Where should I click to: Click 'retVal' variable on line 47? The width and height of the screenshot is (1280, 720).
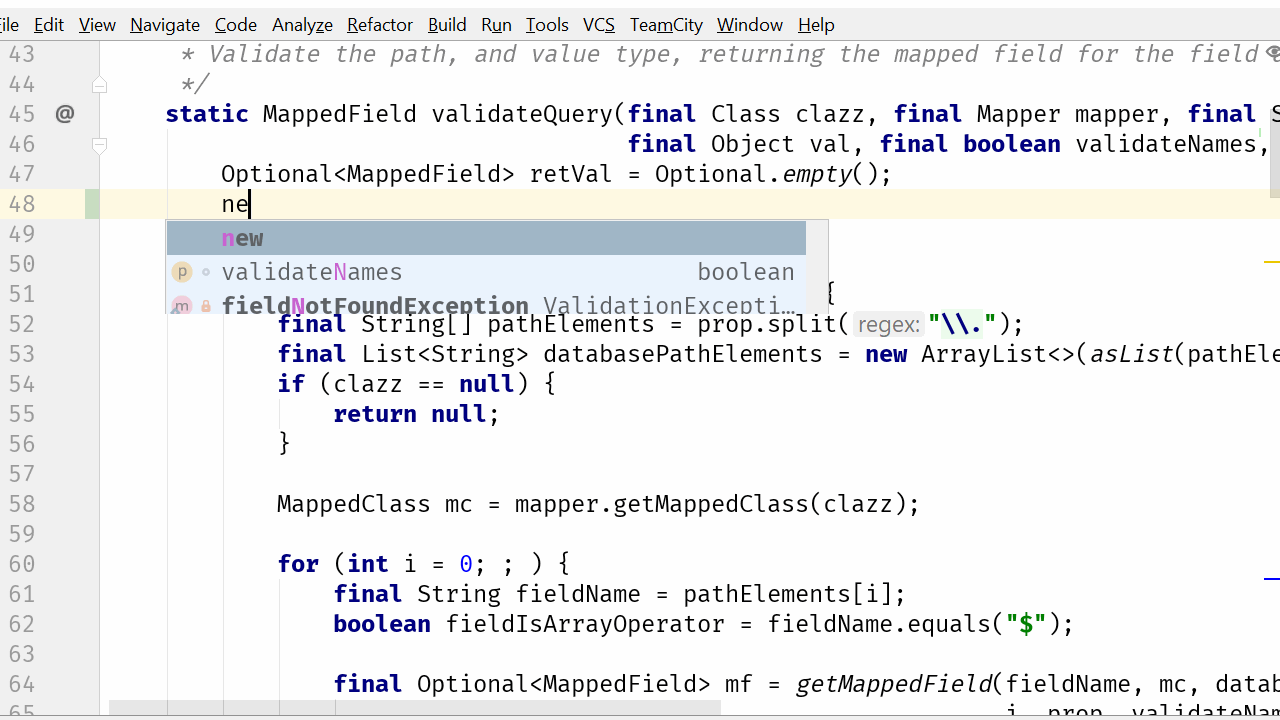pyautogui.click(x=571, y=174)
